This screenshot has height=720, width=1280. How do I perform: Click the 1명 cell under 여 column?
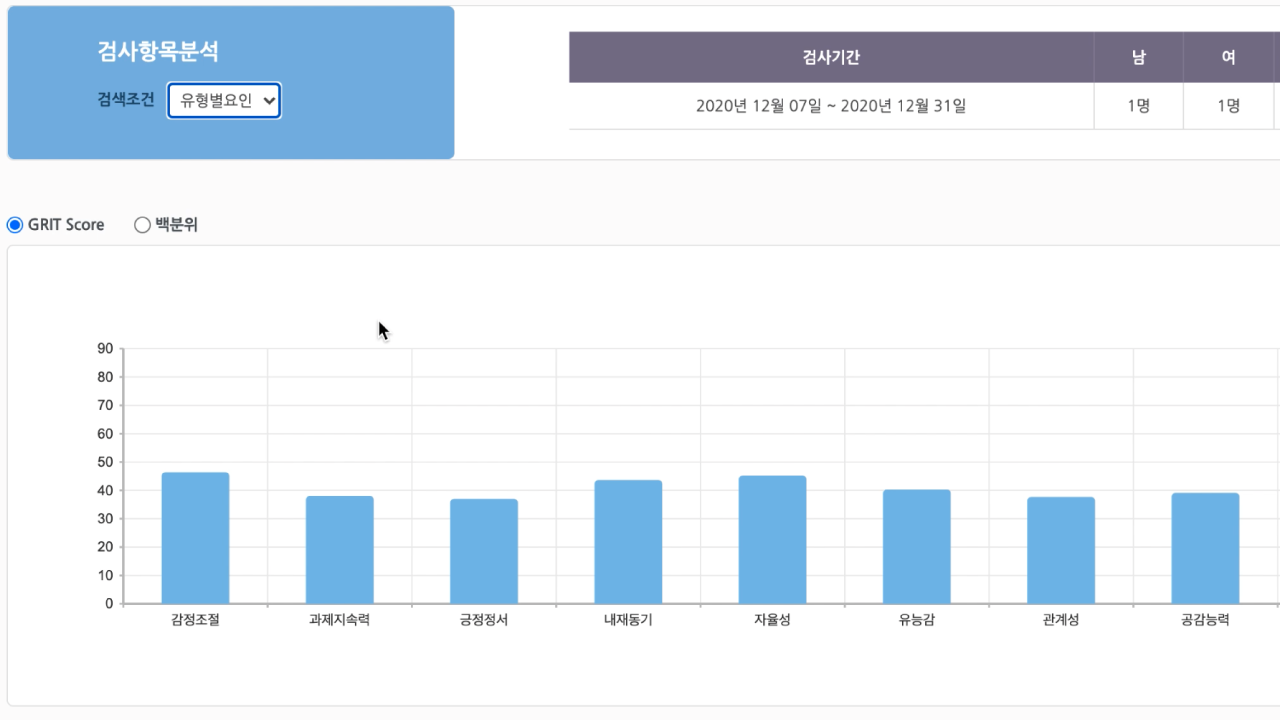tap(1228, 106)
